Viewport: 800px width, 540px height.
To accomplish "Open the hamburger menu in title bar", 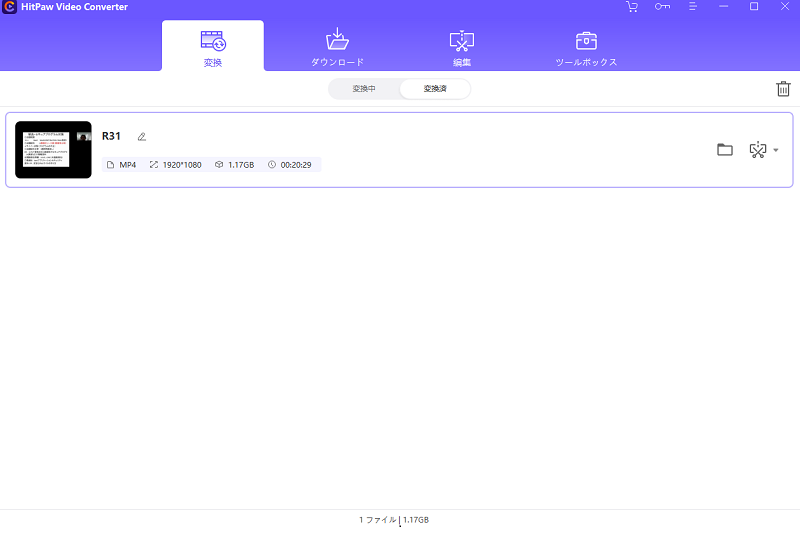I will click(692, 7).
